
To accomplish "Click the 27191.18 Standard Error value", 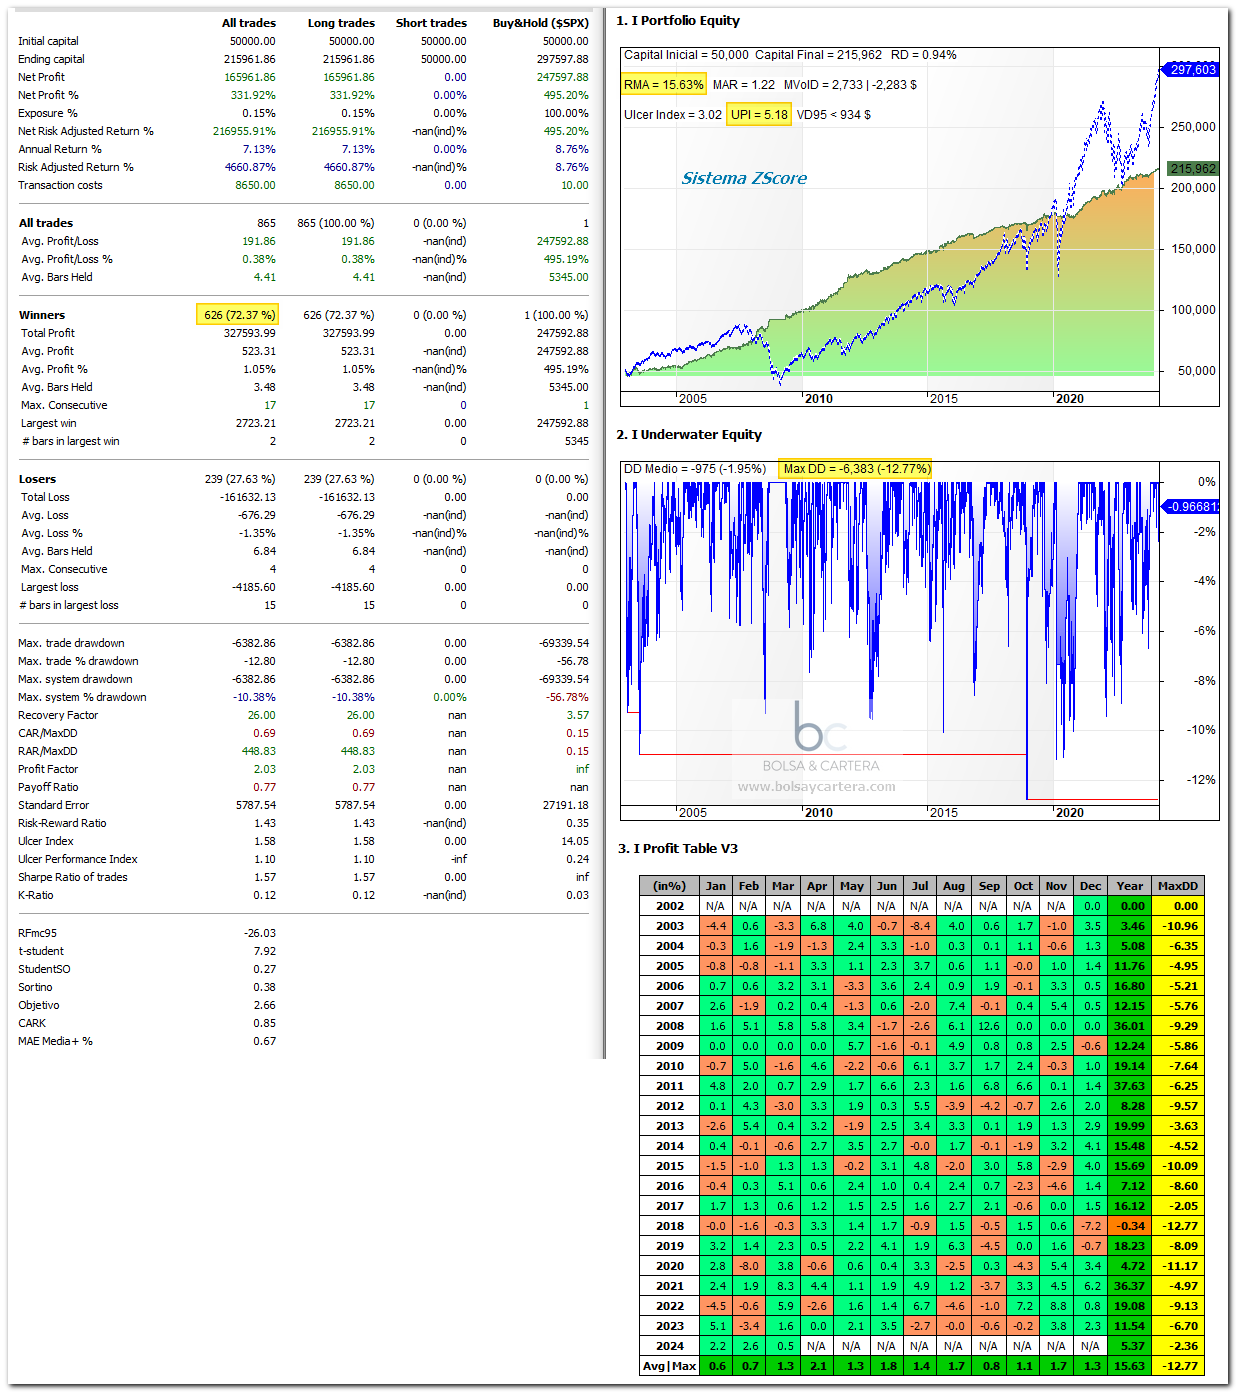I will coord(565,805).
